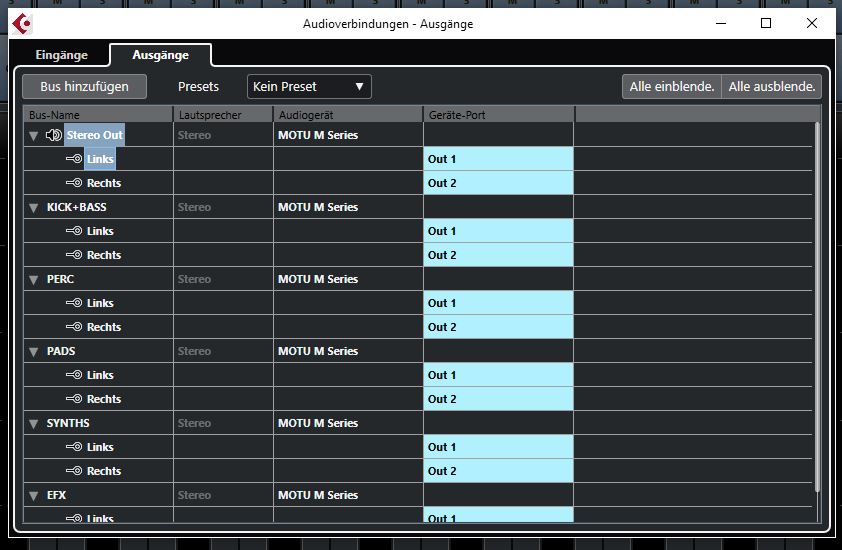Viewport: 842px width, 550px height.
Task: Click the connector icon for PADS Rechts
Action: [x=73, y=399]
